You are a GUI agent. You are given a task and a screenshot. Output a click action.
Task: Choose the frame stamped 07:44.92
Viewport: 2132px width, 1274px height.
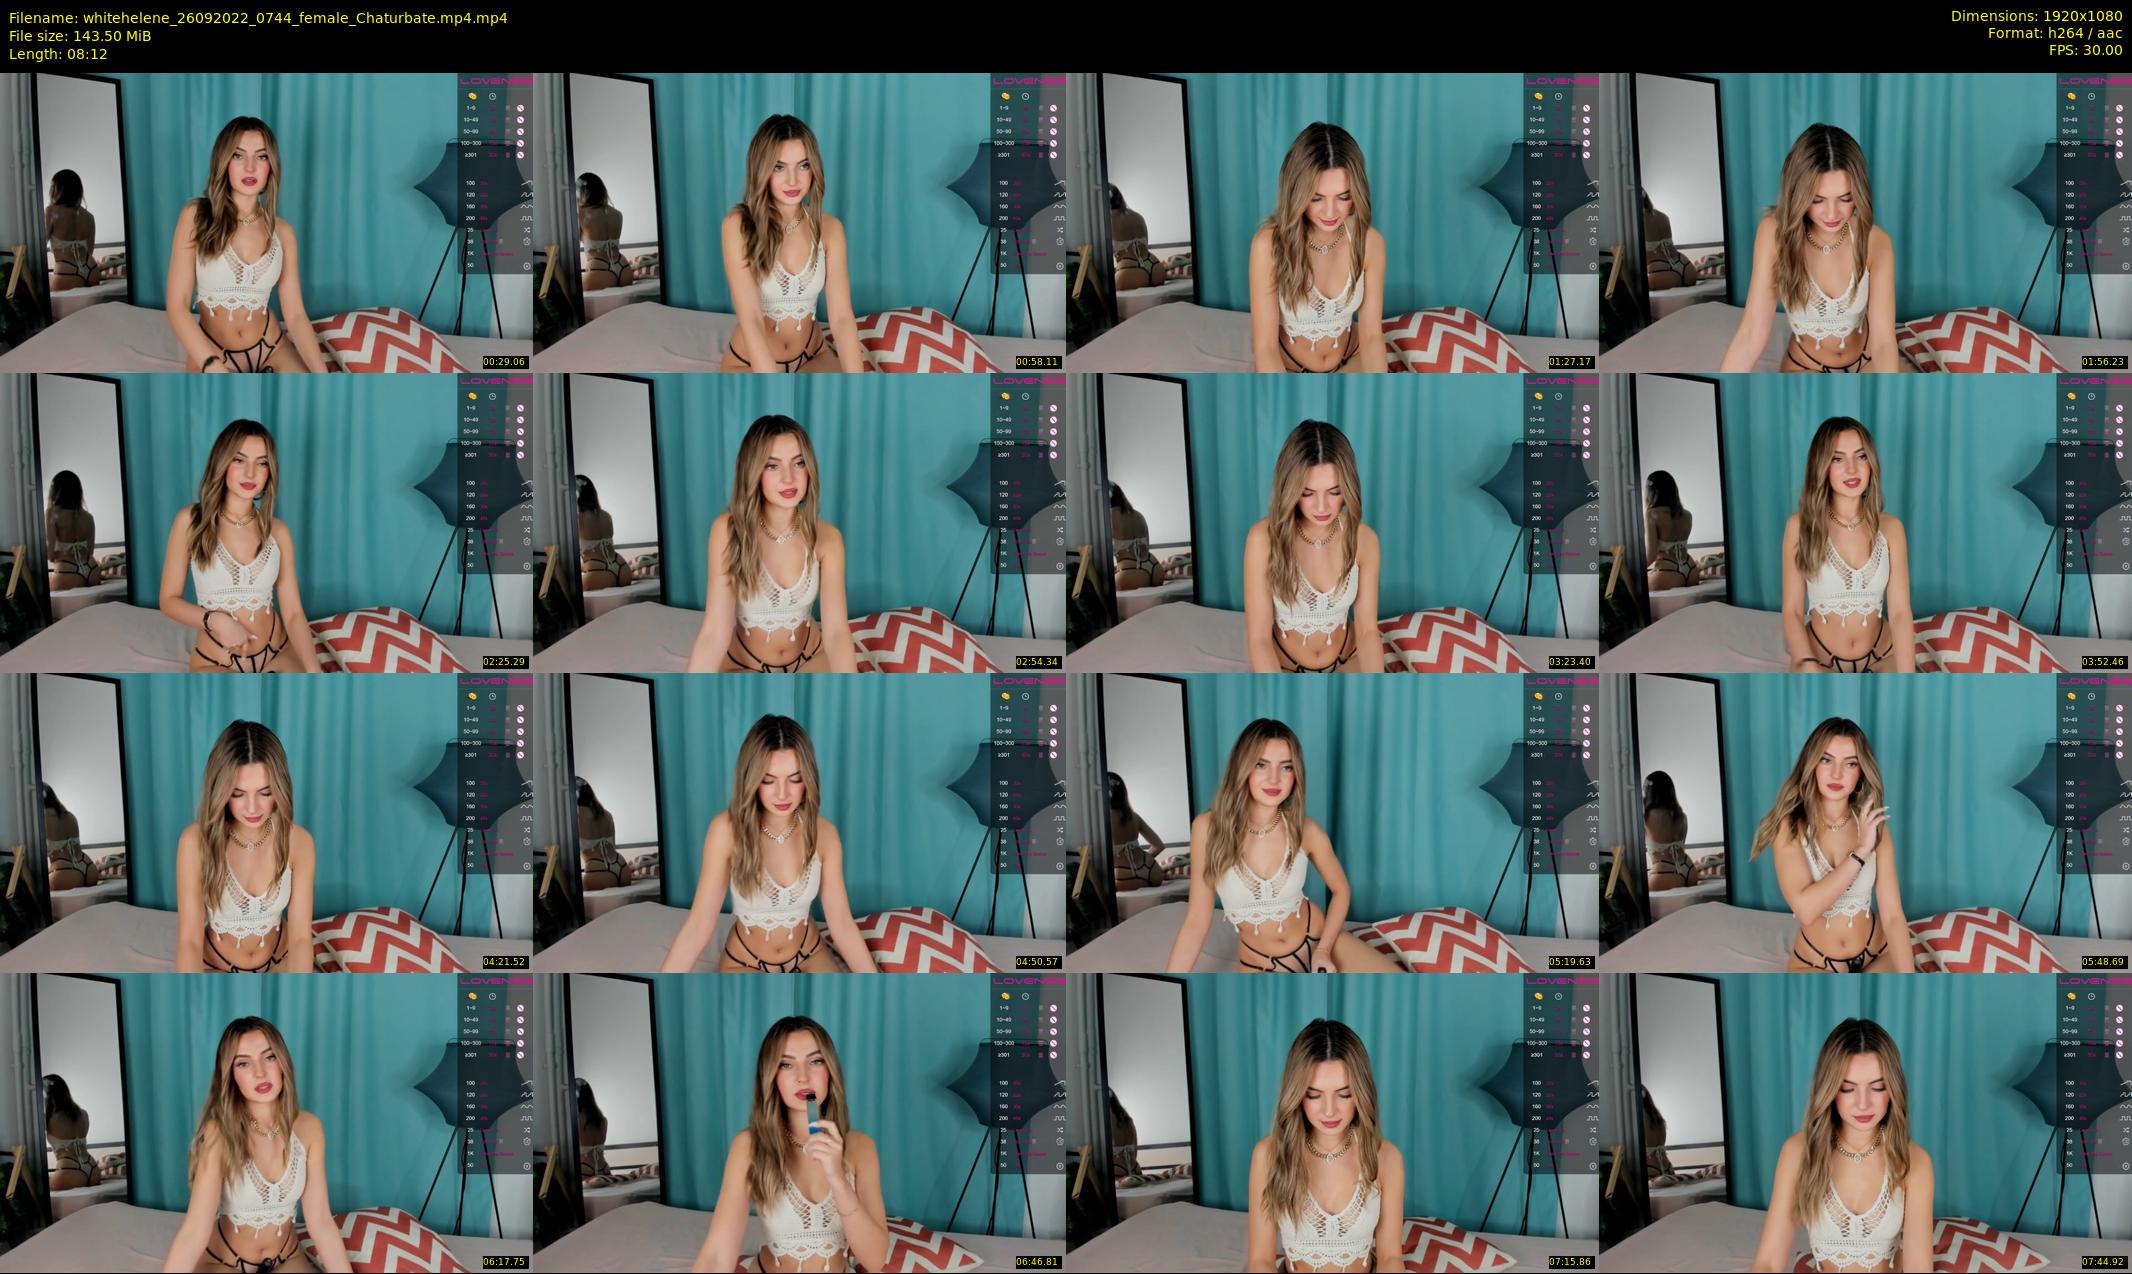click(1865, 1122)
